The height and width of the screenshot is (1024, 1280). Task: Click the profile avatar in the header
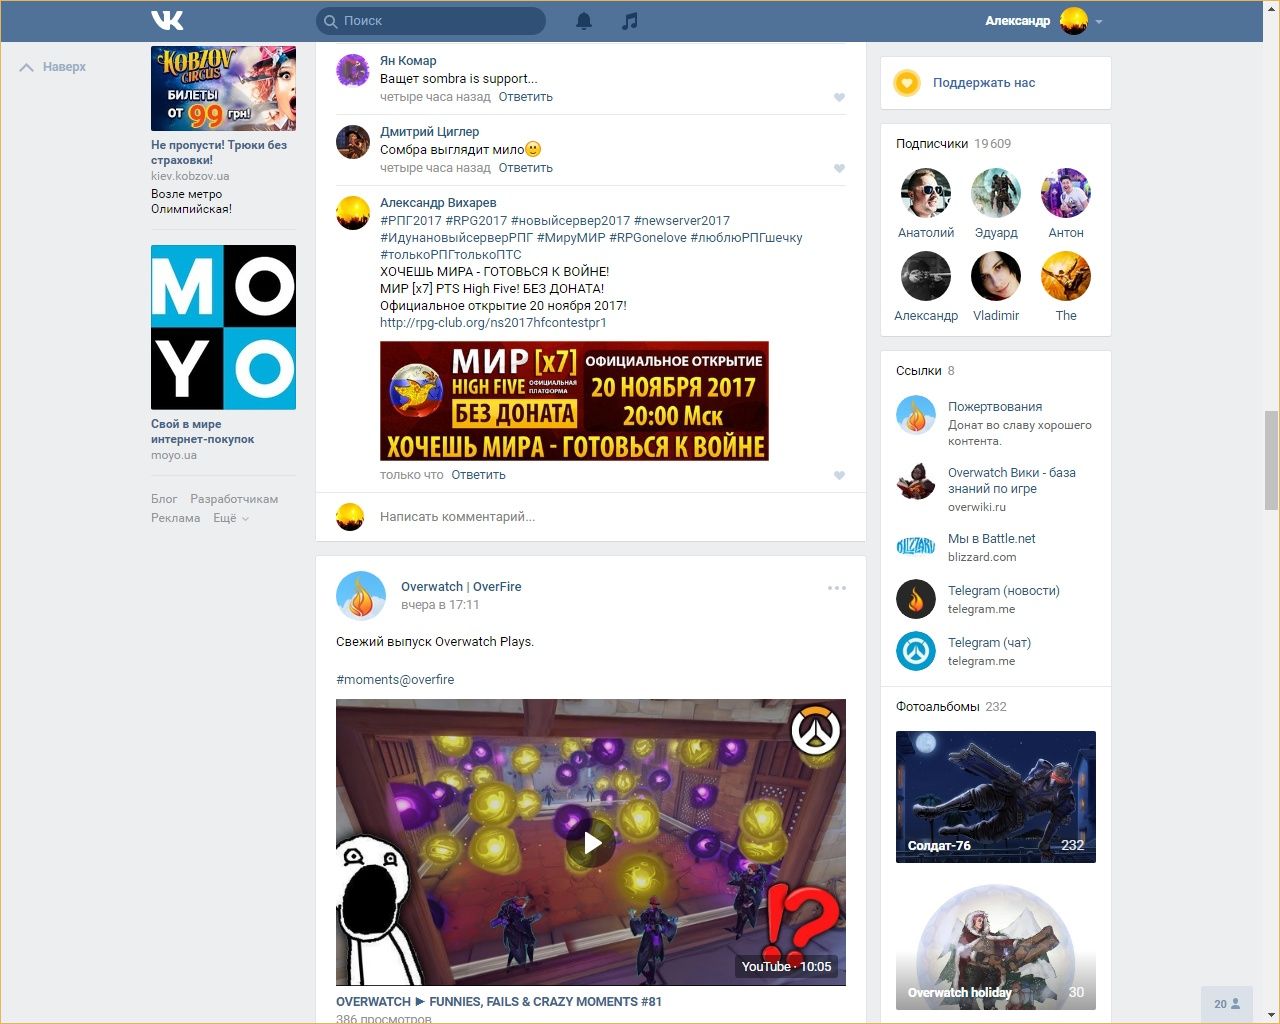tap(1074, 20)
